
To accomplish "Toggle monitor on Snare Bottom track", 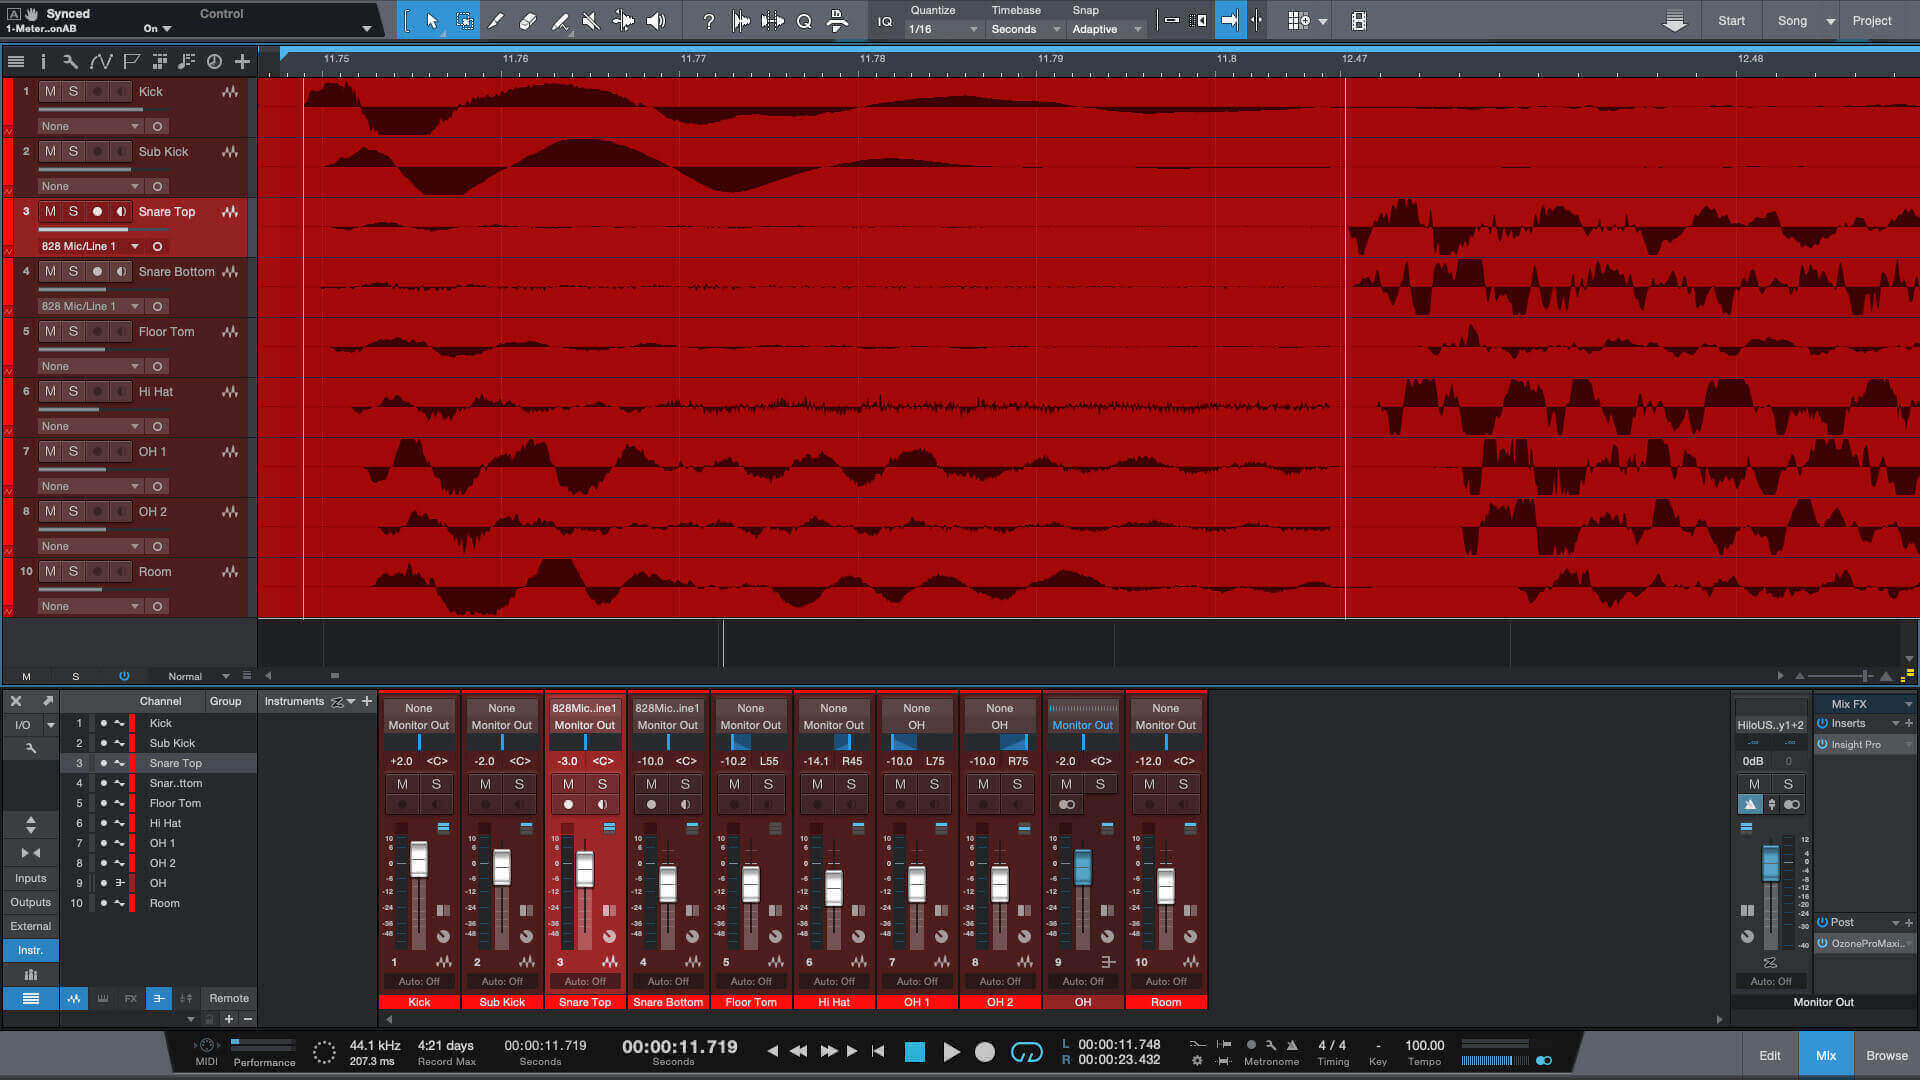I will (x=121, y=271).
